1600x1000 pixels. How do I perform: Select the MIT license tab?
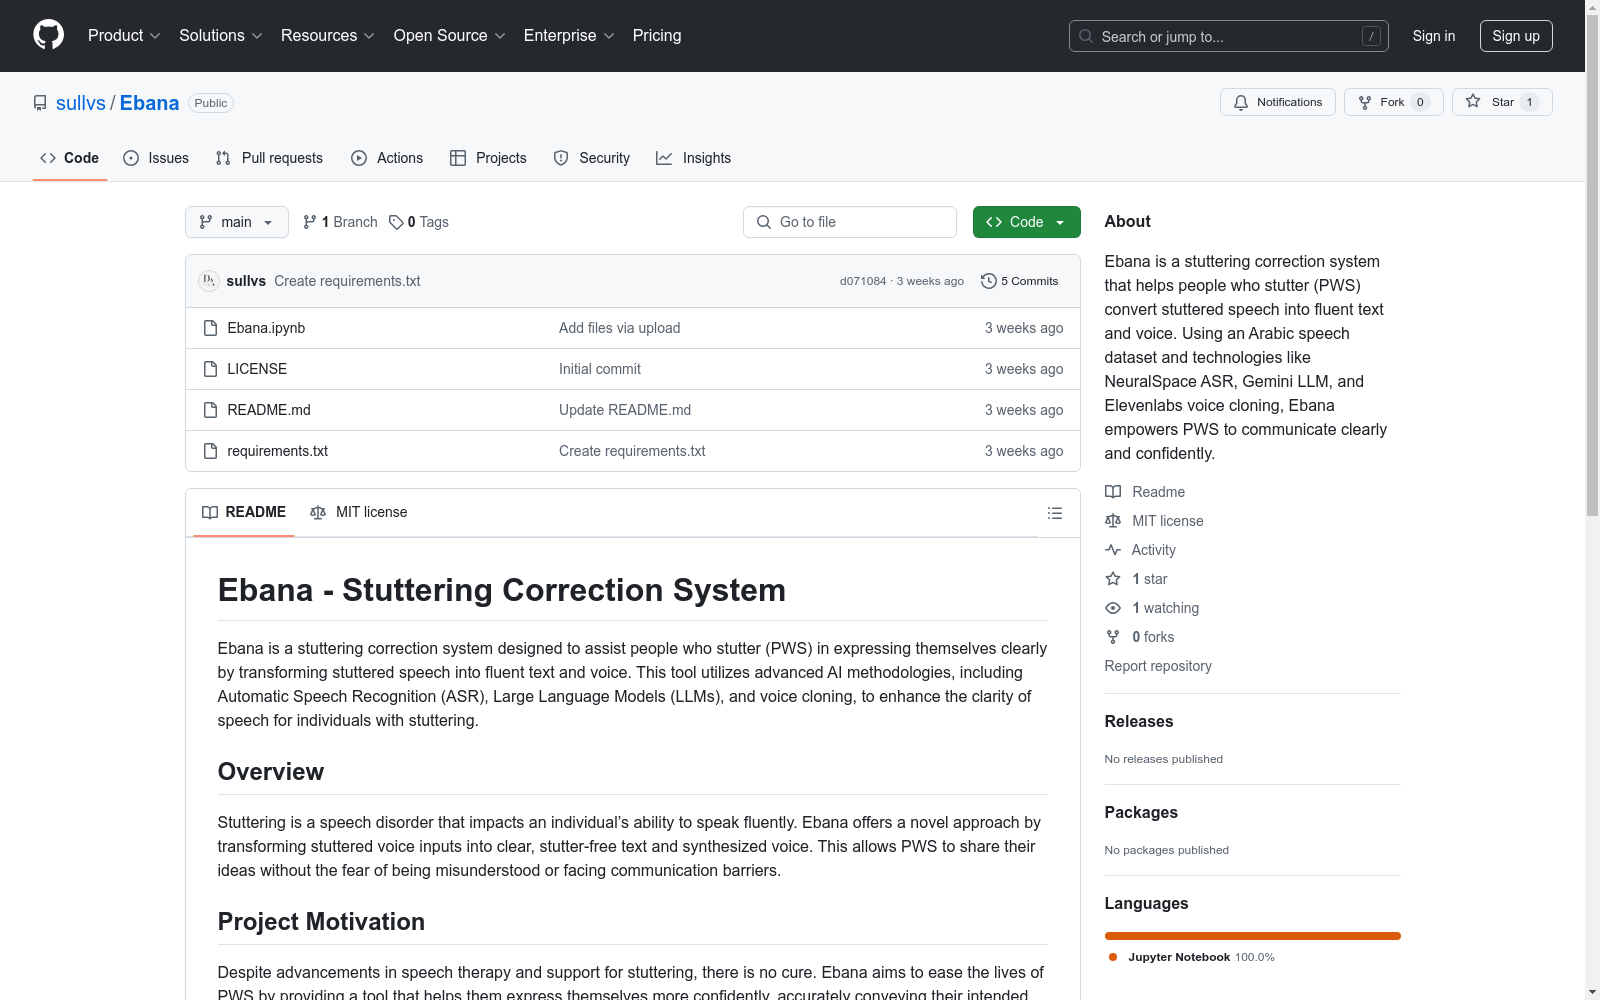359,512
